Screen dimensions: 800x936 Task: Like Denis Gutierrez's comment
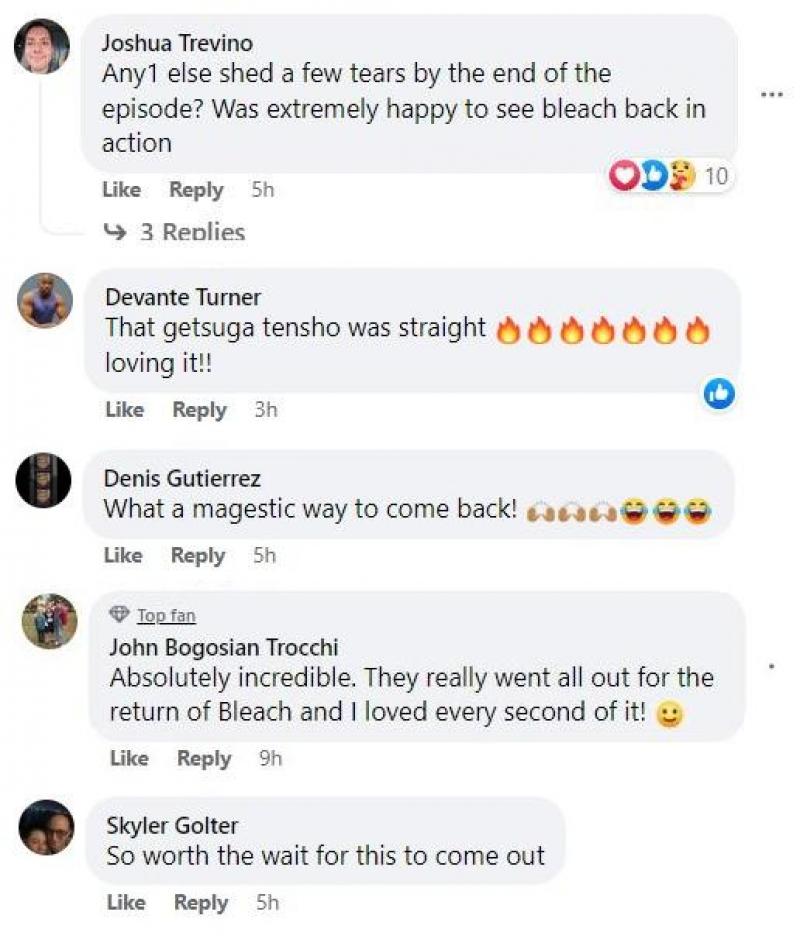[x=123, y=555]
